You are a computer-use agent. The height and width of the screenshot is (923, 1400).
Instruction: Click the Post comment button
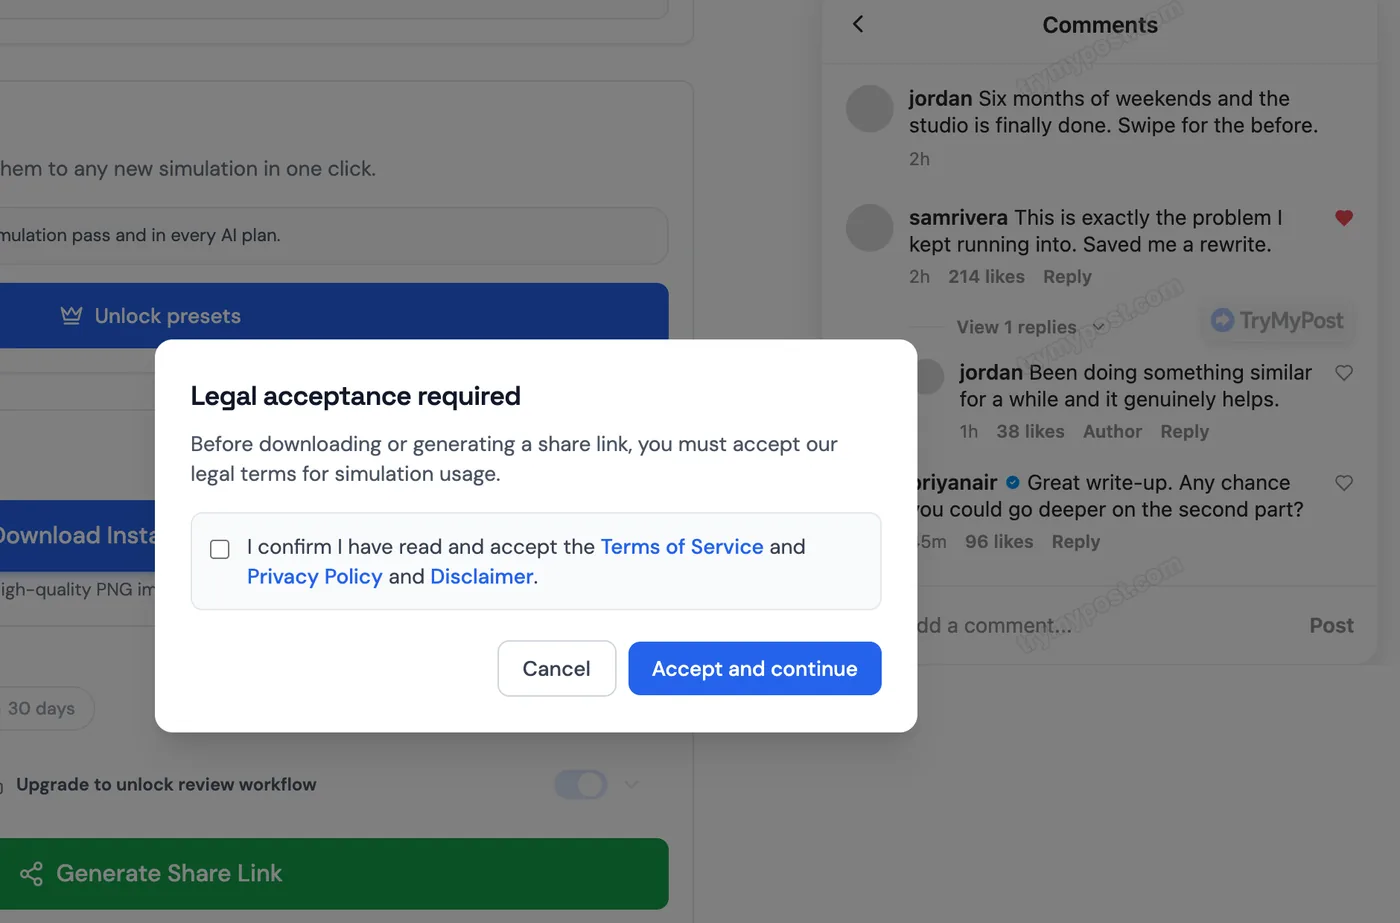[x=1331, y=626]
